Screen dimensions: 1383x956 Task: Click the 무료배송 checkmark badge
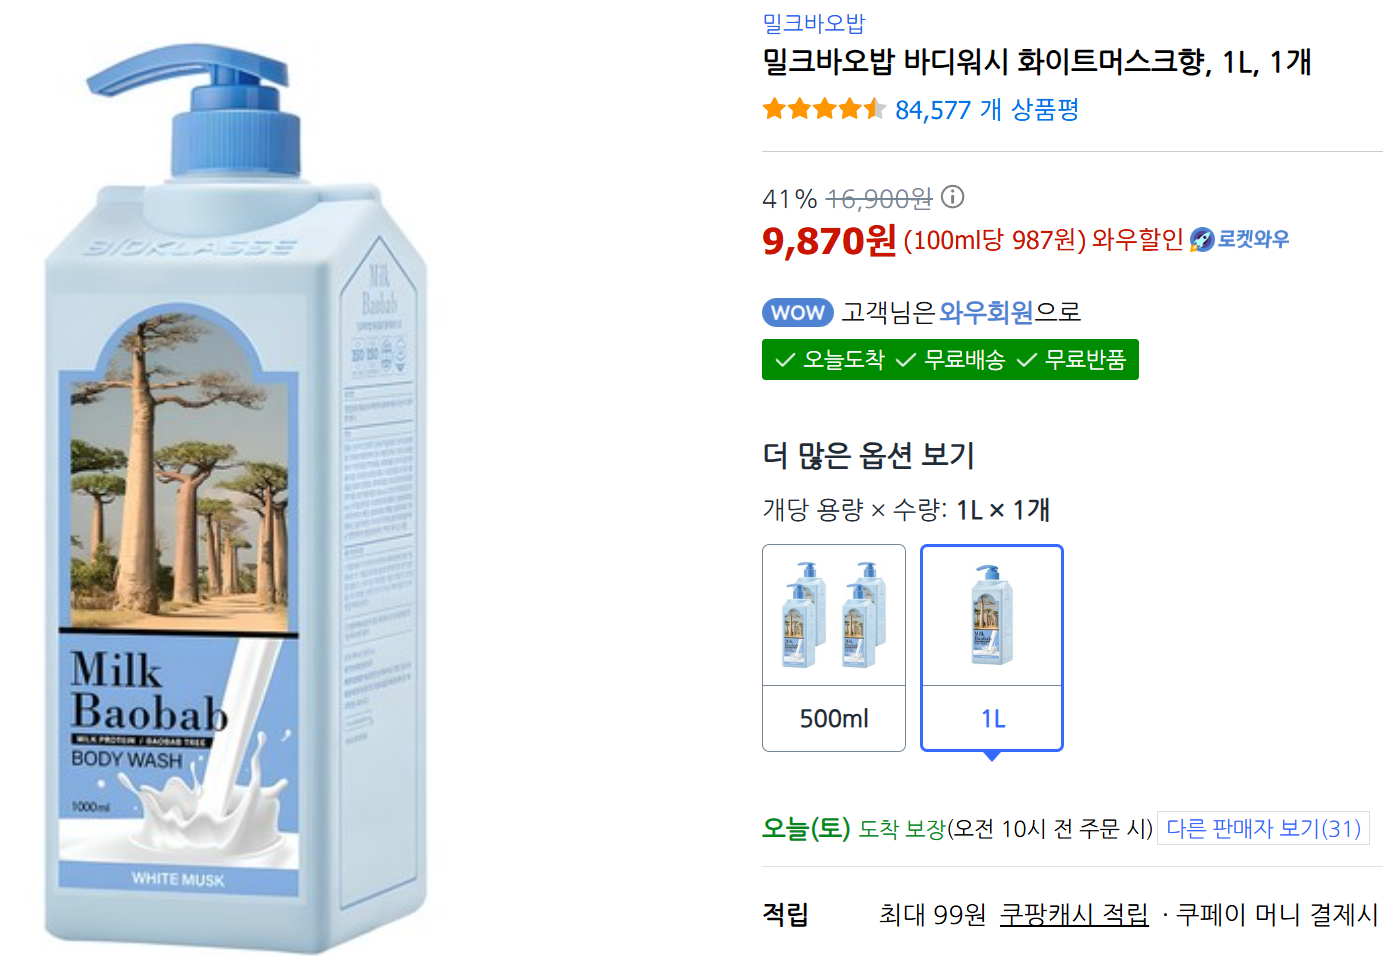click(x=952, y=359)
